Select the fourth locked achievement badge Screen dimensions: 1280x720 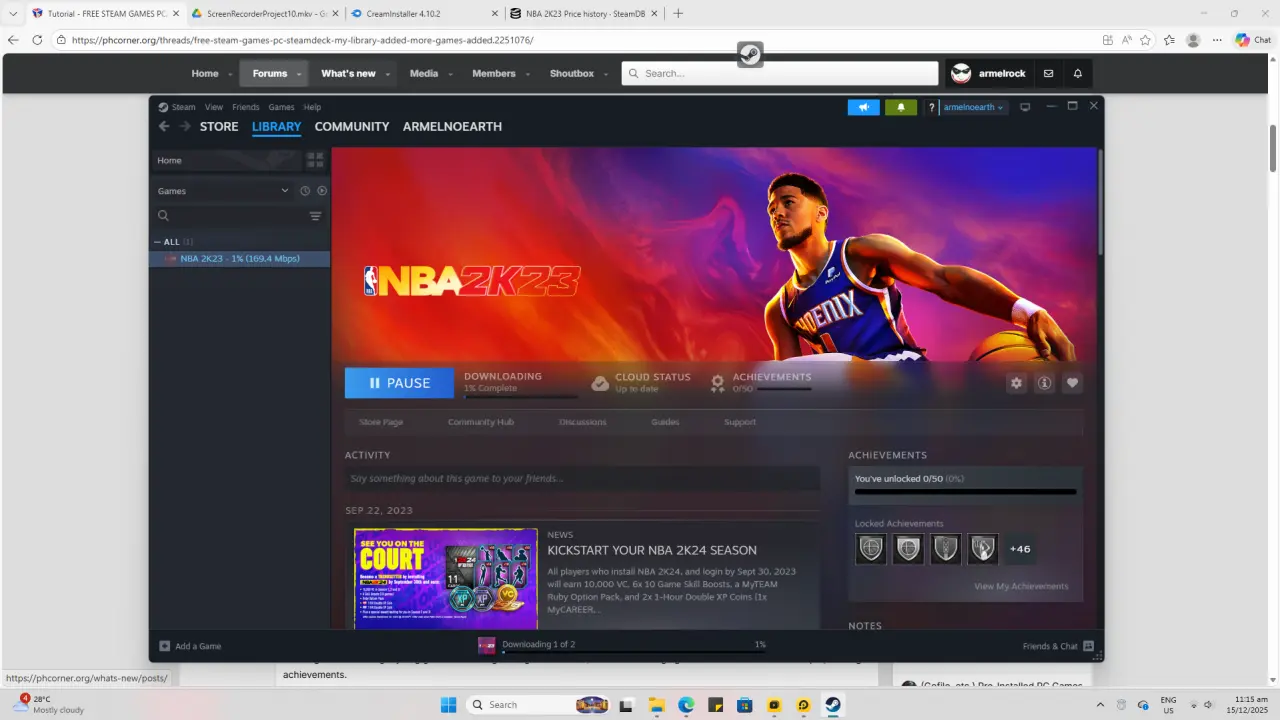(982, 549)
